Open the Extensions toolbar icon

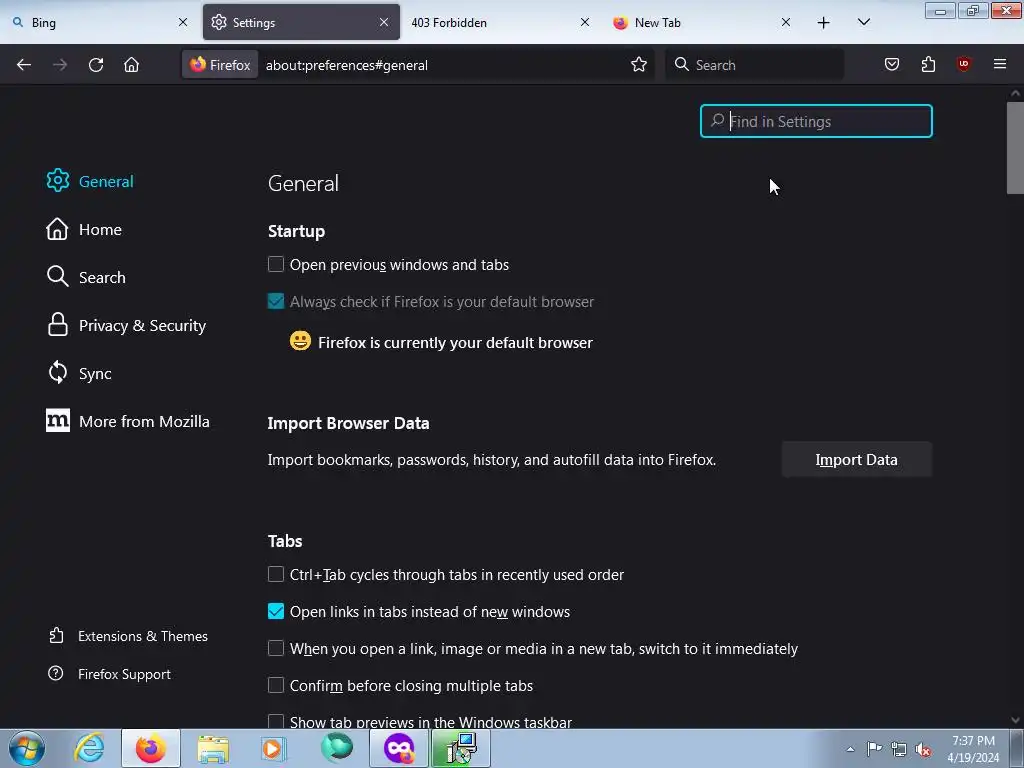pyautogui.click(x=928, y=64)
